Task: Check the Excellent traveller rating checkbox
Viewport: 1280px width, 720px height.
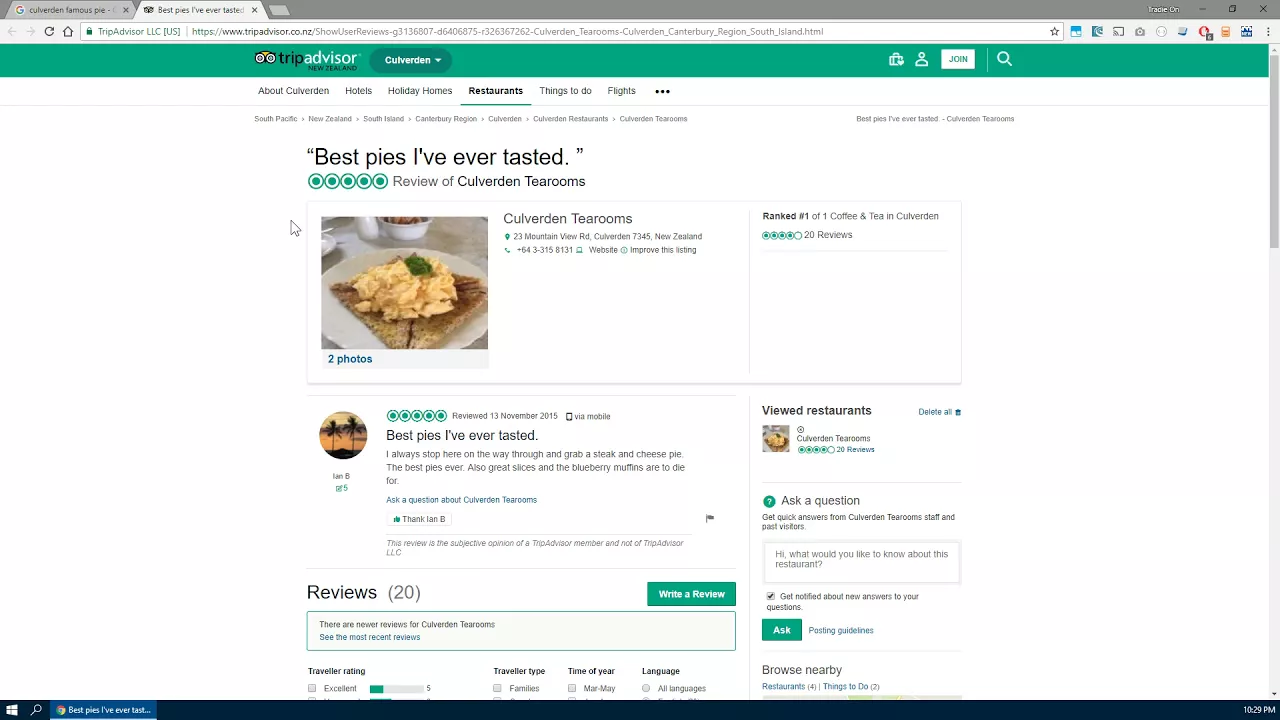Action: (312, 689)
